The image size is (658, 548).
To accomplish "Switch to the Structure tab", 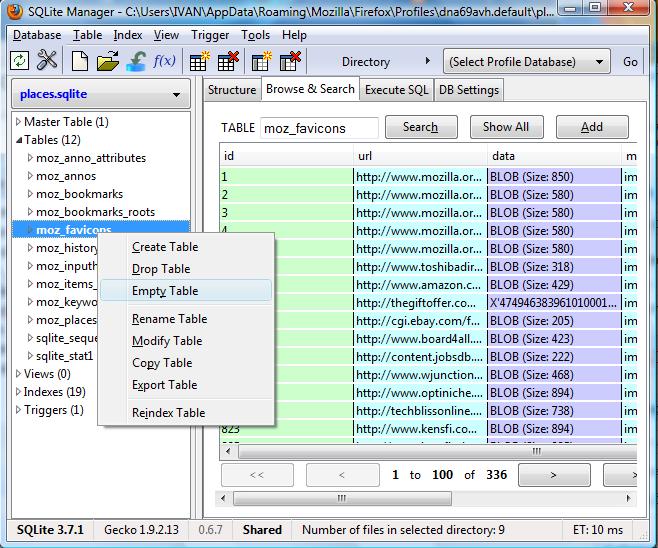I will [x=232, y=90].
